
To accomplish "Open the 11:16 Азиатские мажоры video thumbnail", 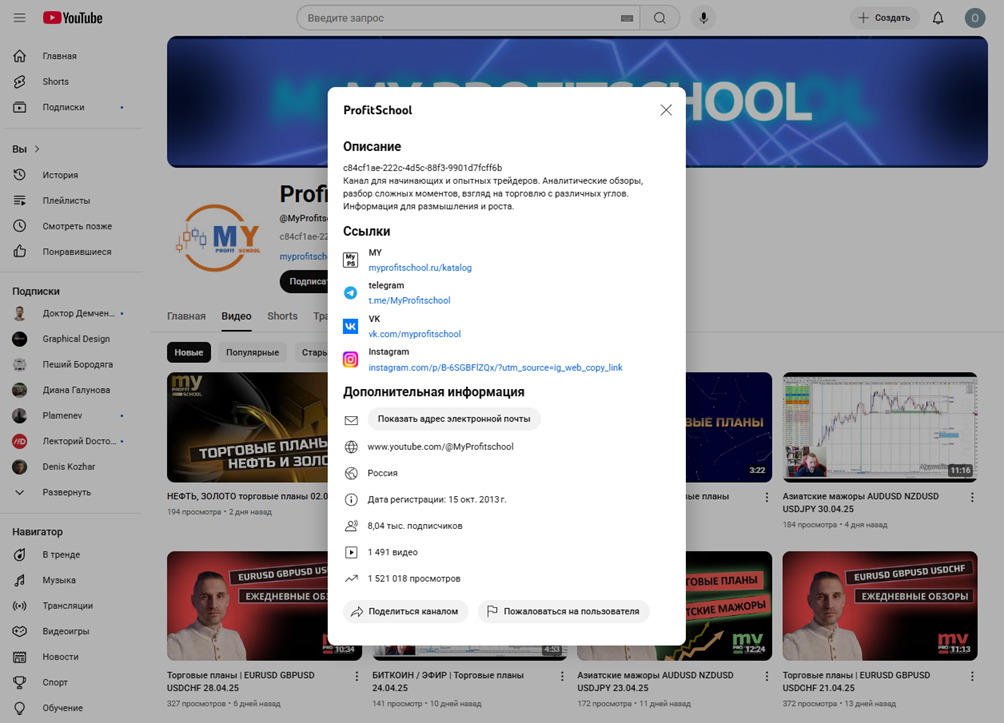I will tap(880, 427).
